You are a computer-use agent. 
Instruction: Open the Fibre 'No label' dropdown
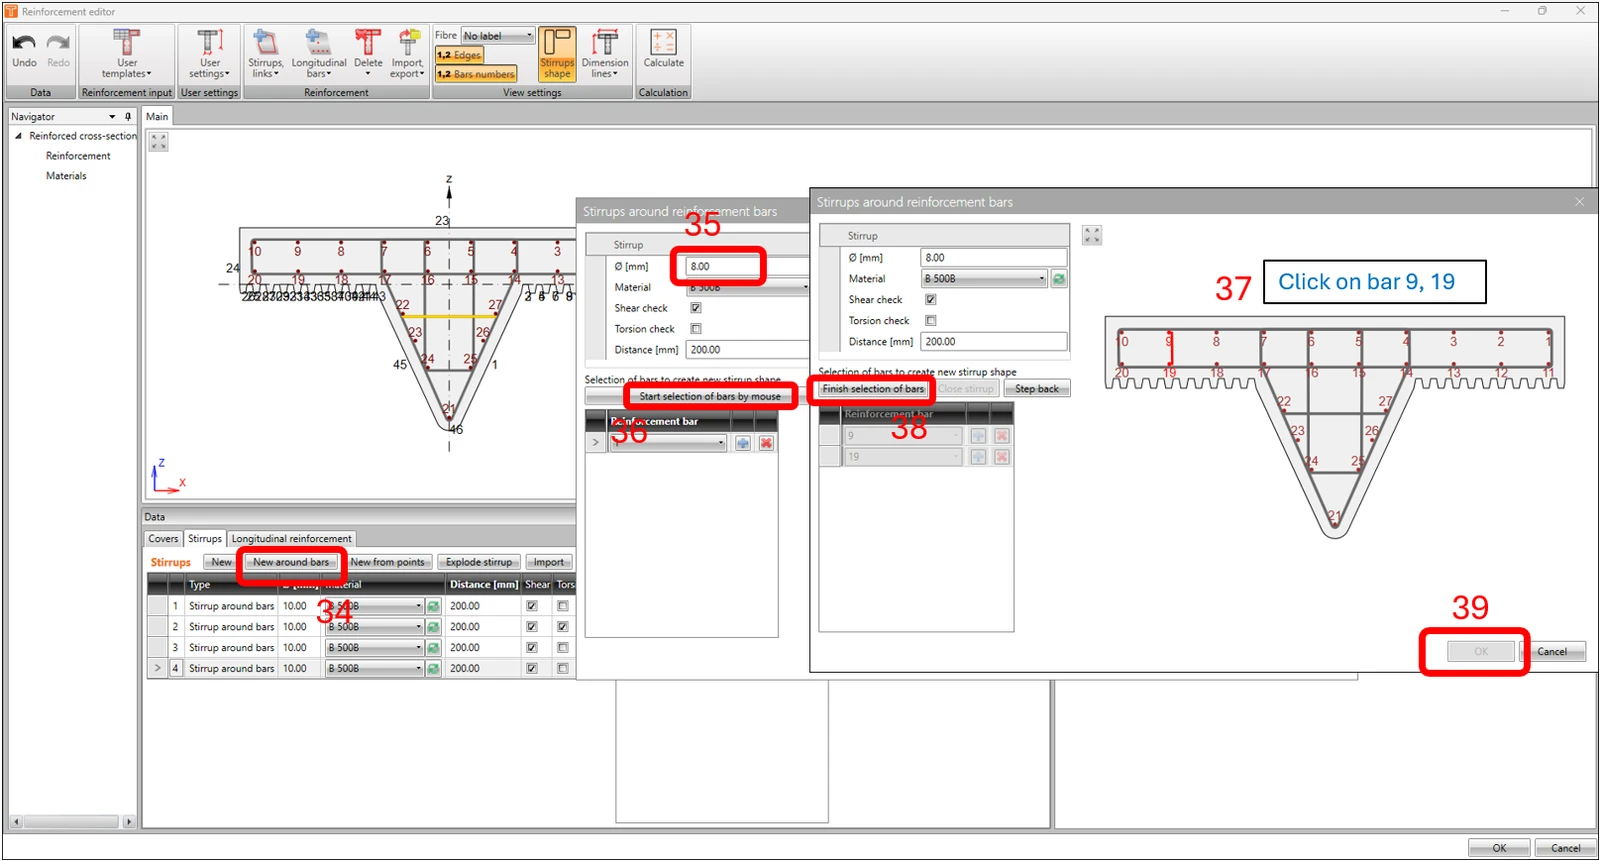498,36
